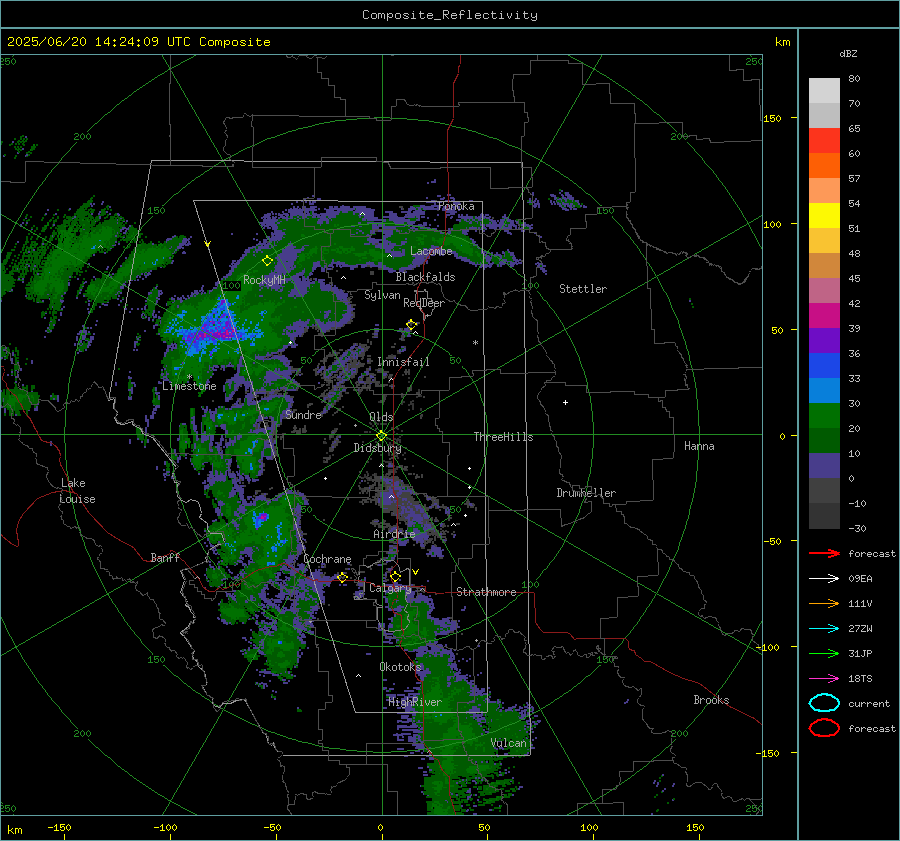Screen dimensions: 900x841
Task: Click the Calgary city label
Action: pos(390,588)
